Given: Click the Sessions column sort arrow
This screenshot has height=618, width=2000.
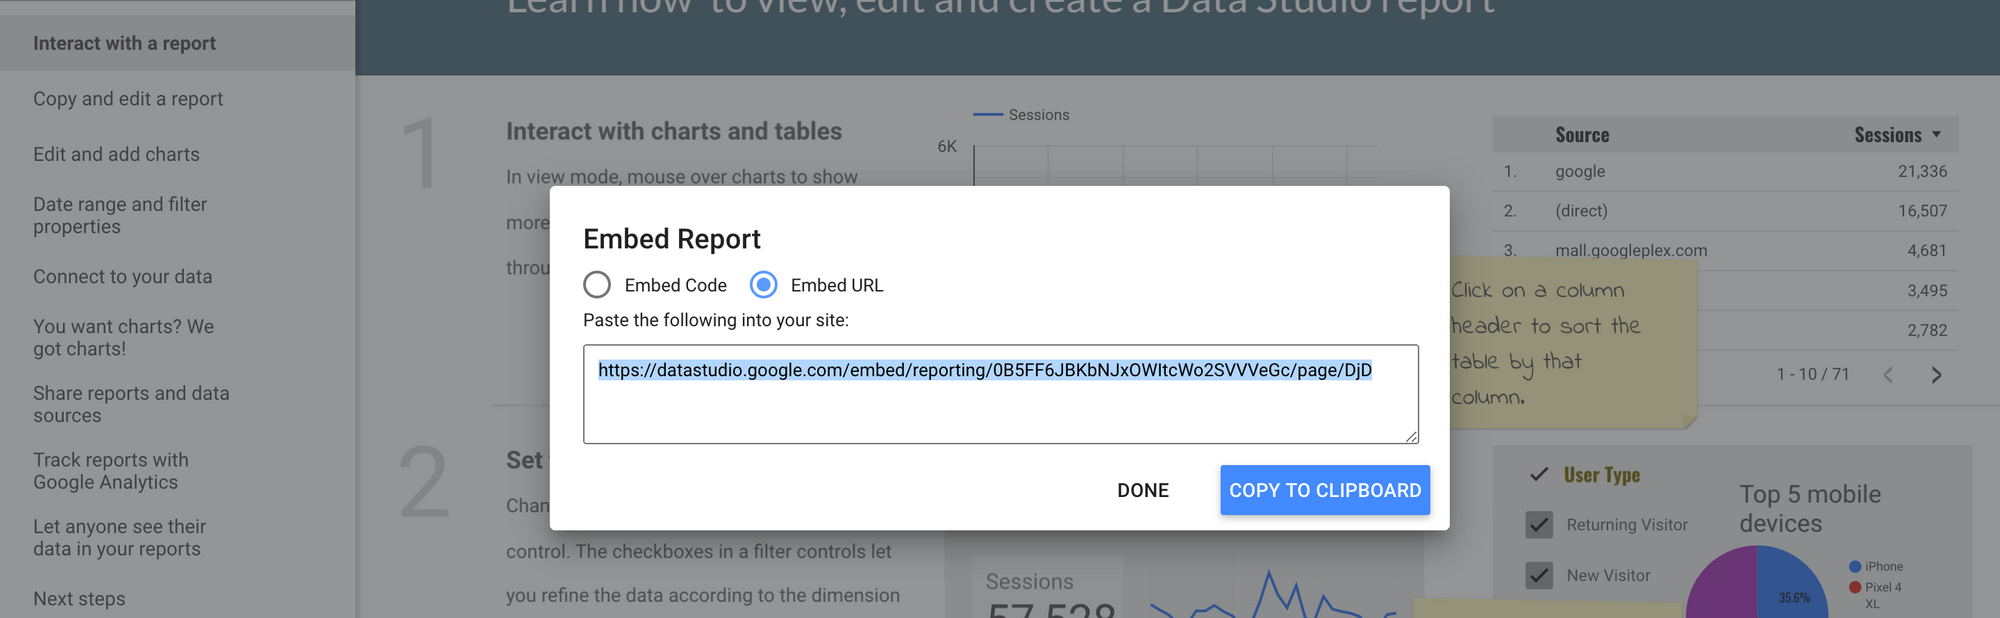Looking at the screenshot, I should [x=1937, y=134].
